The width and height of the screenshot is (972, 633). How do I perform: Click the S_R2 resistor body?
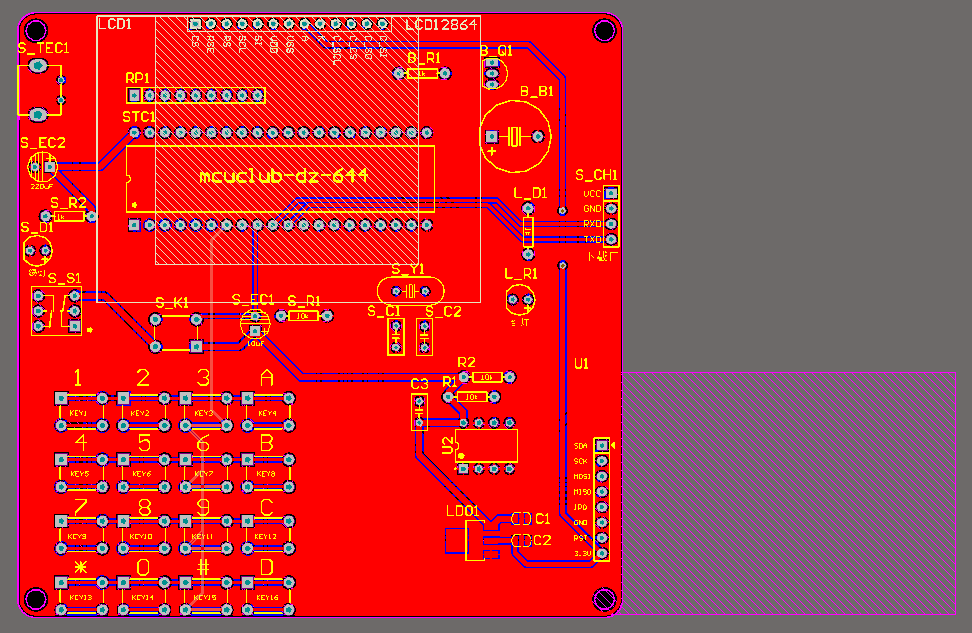click(x=68, y=216)
